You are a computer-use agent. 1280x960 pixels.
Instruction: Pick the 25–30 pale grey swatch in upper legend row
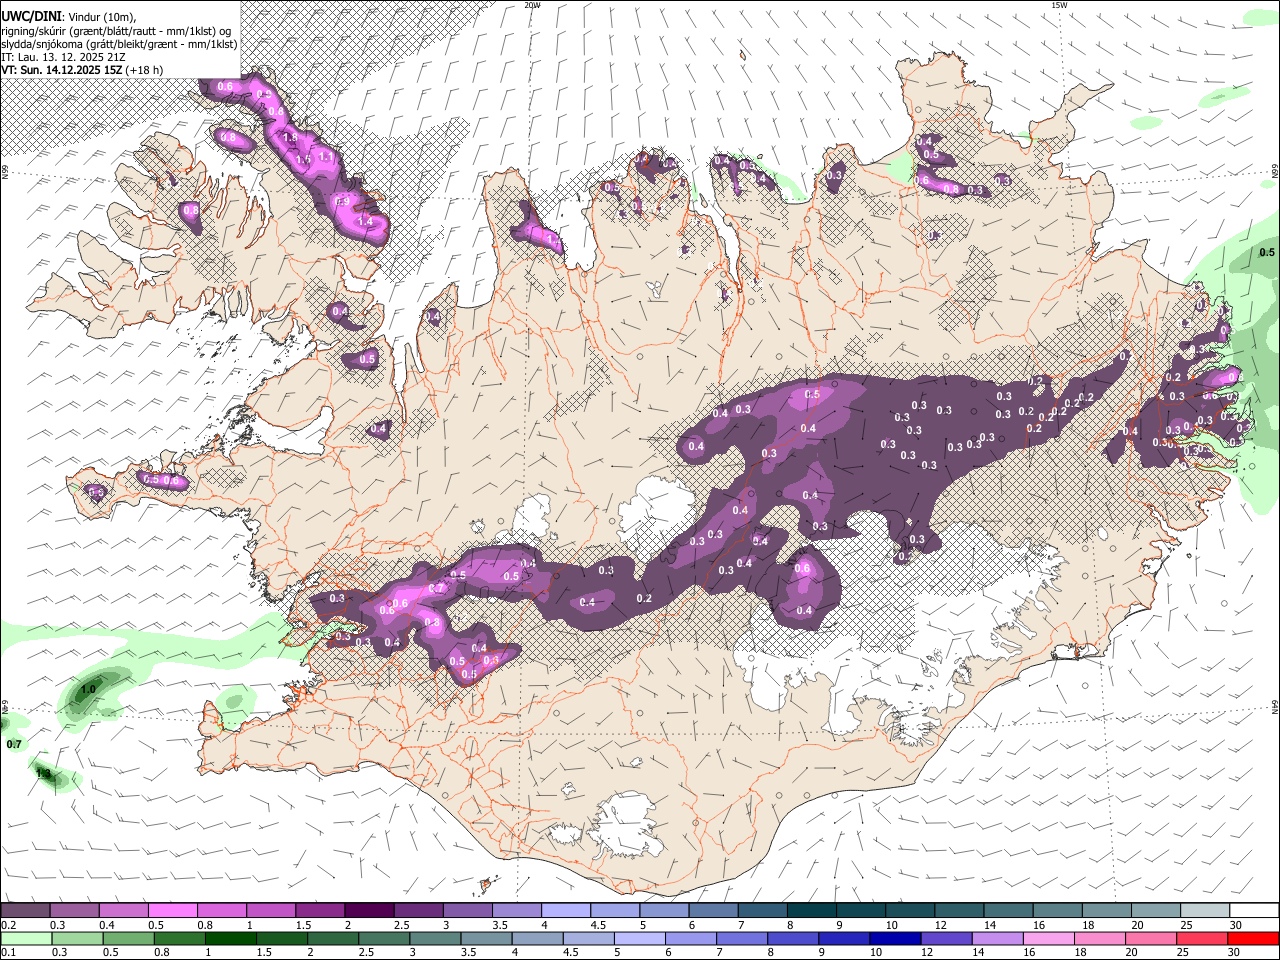point(1206,910)
